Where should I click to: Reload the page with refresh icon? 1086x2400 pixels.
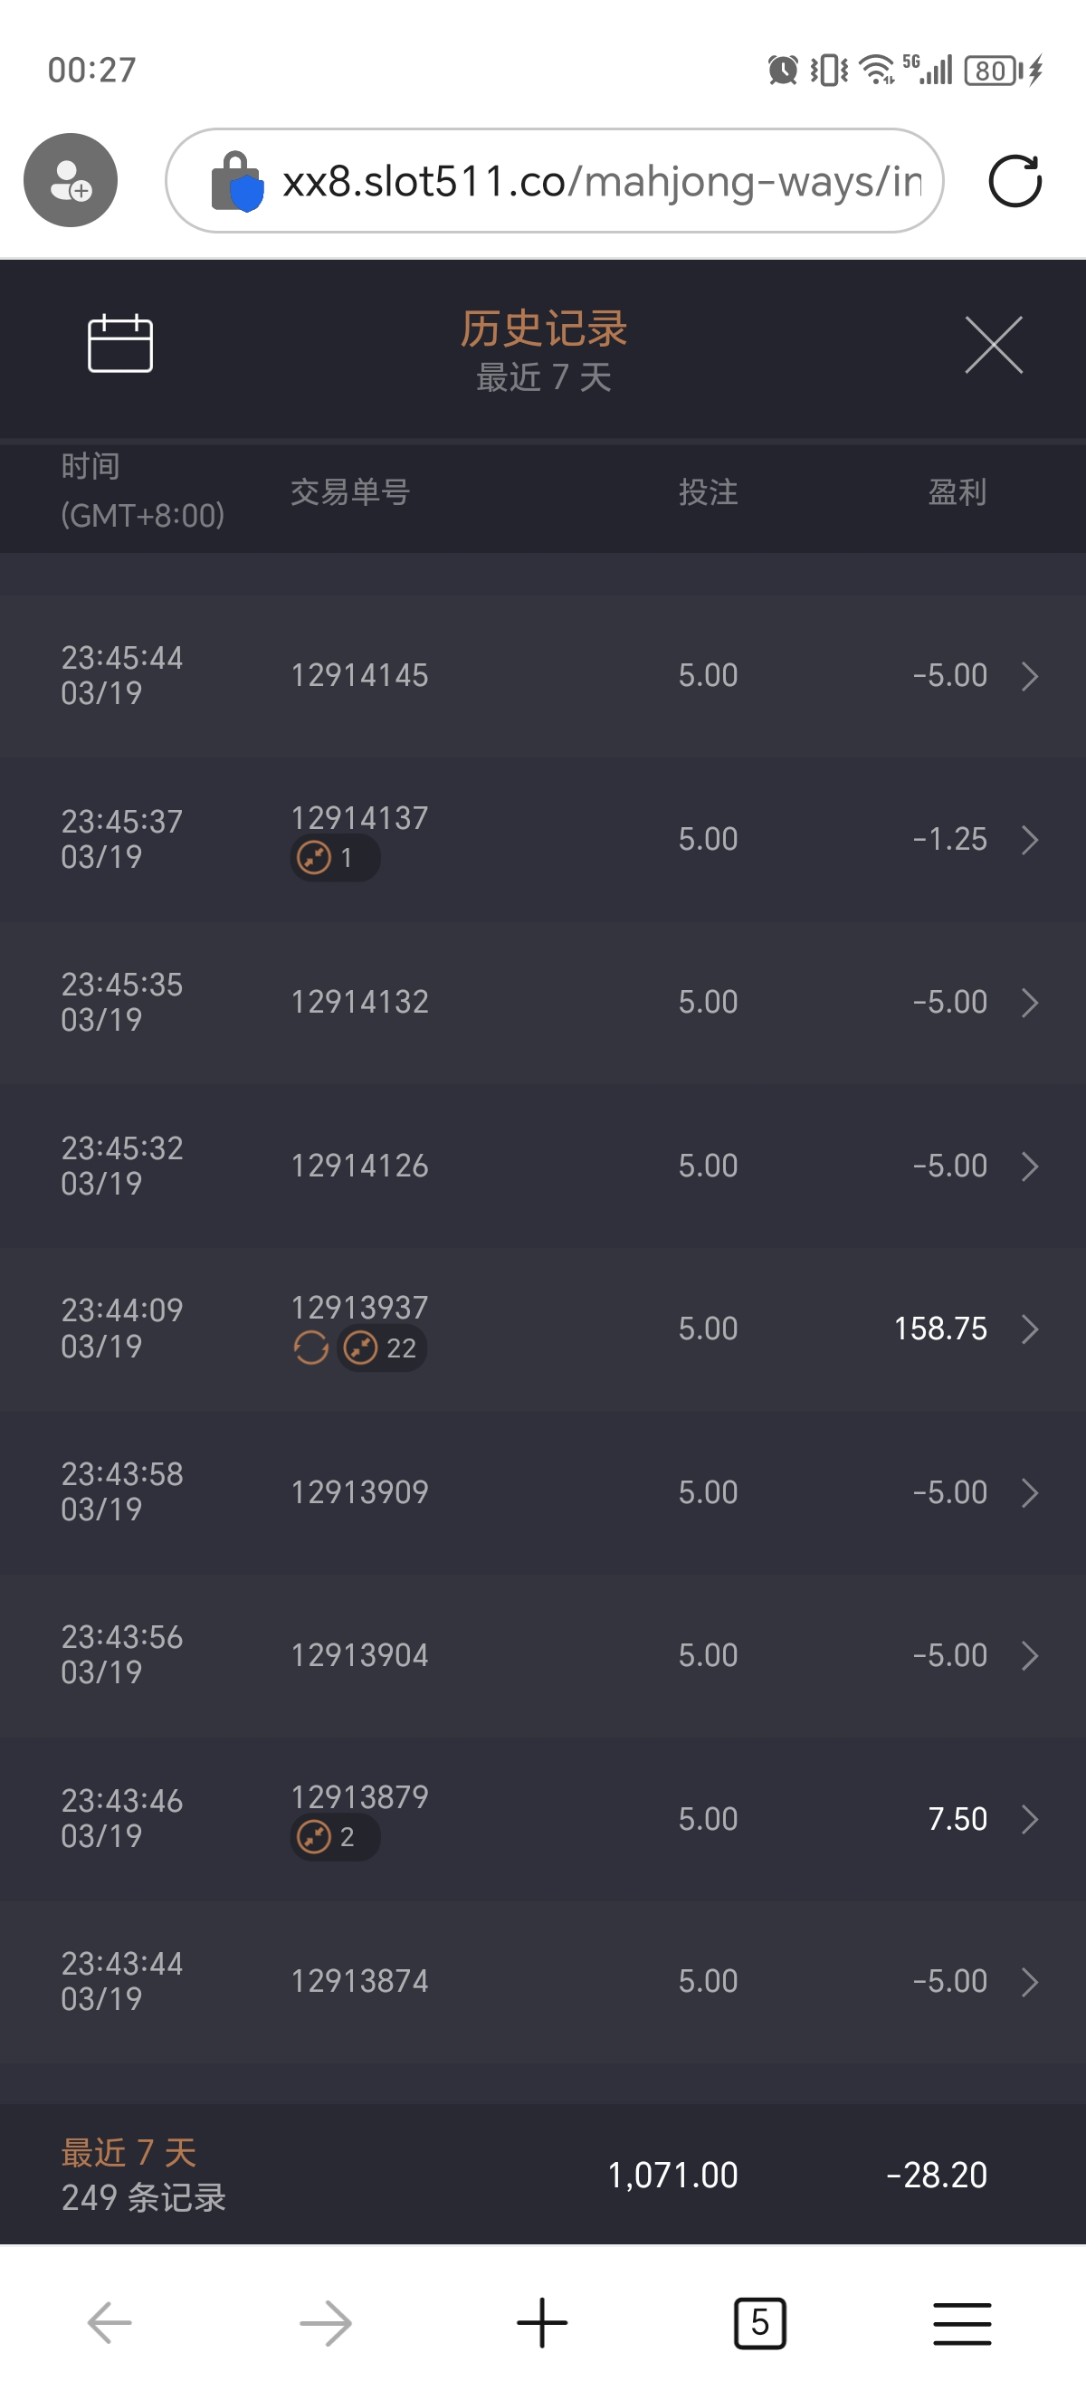1014,181
